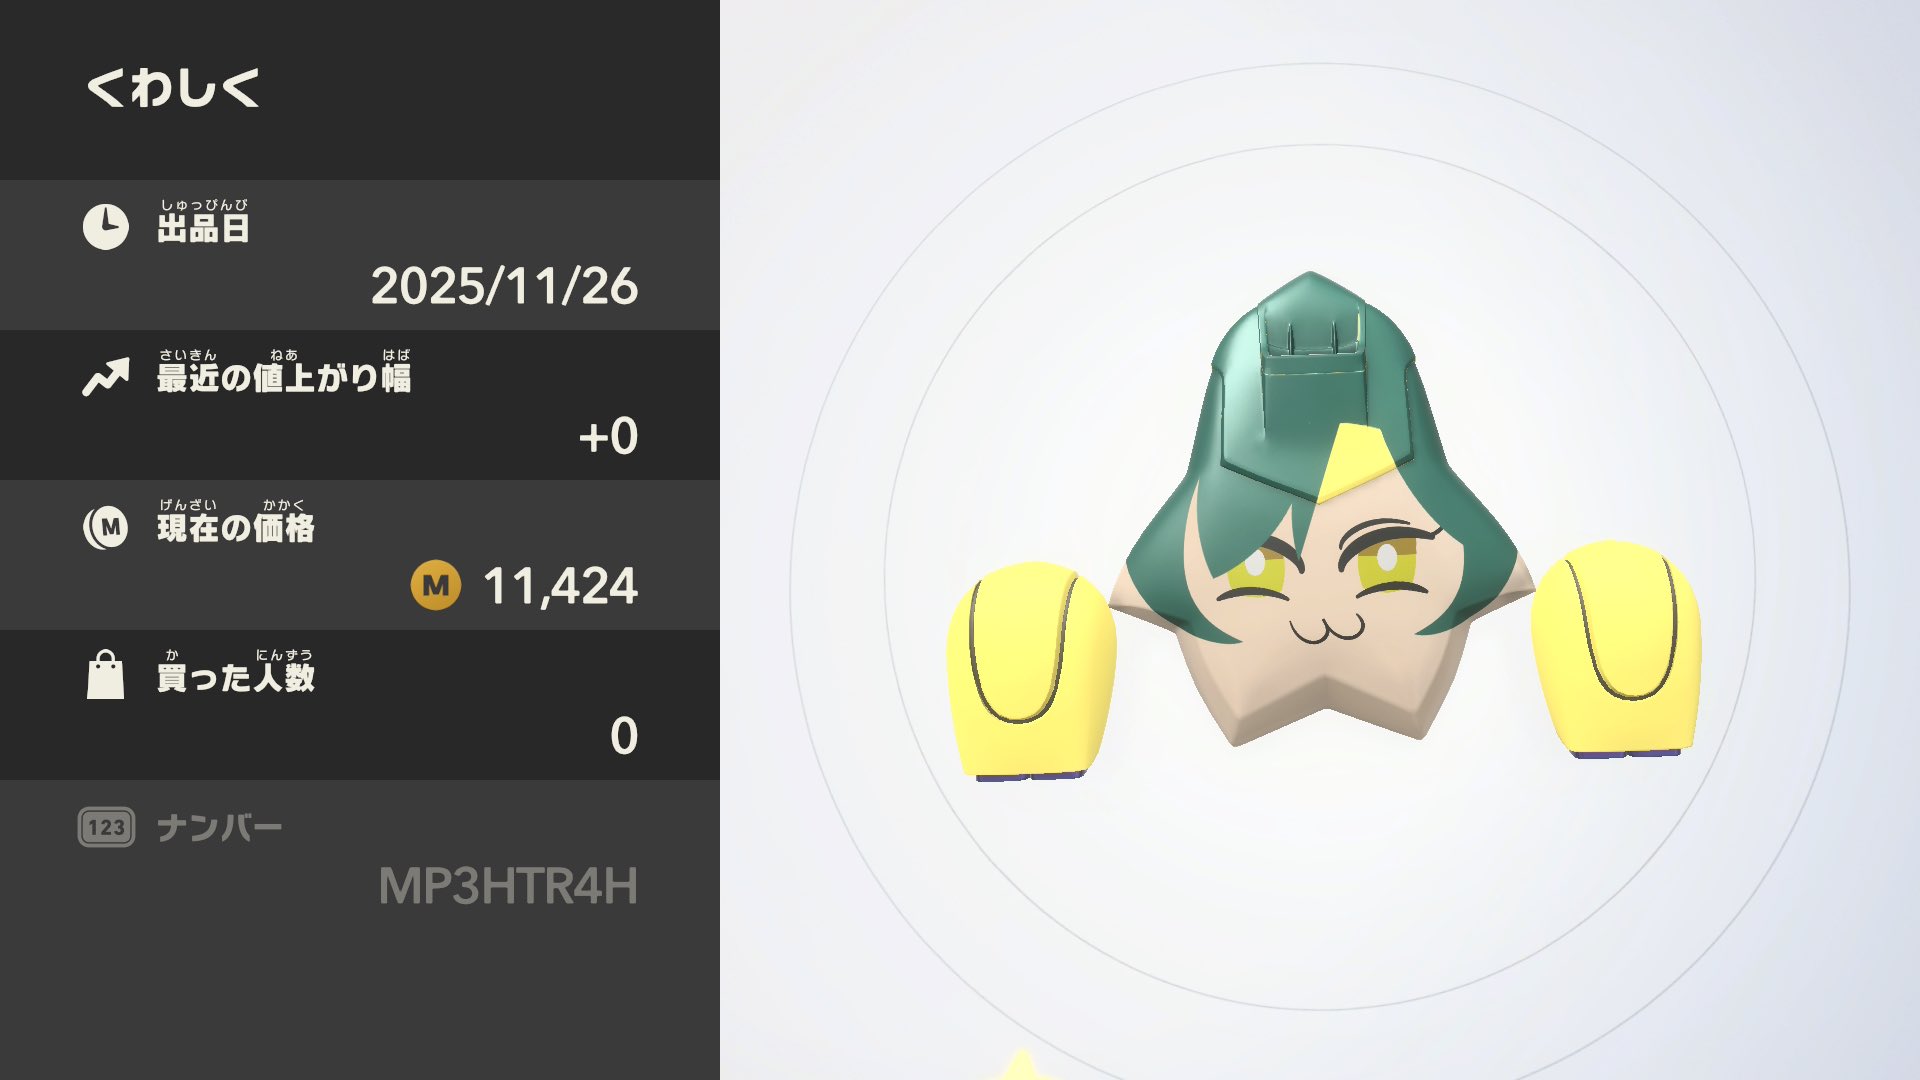Click the left yellow glove
The height and width of the screenshot is (1080, 1920).
1030,670
